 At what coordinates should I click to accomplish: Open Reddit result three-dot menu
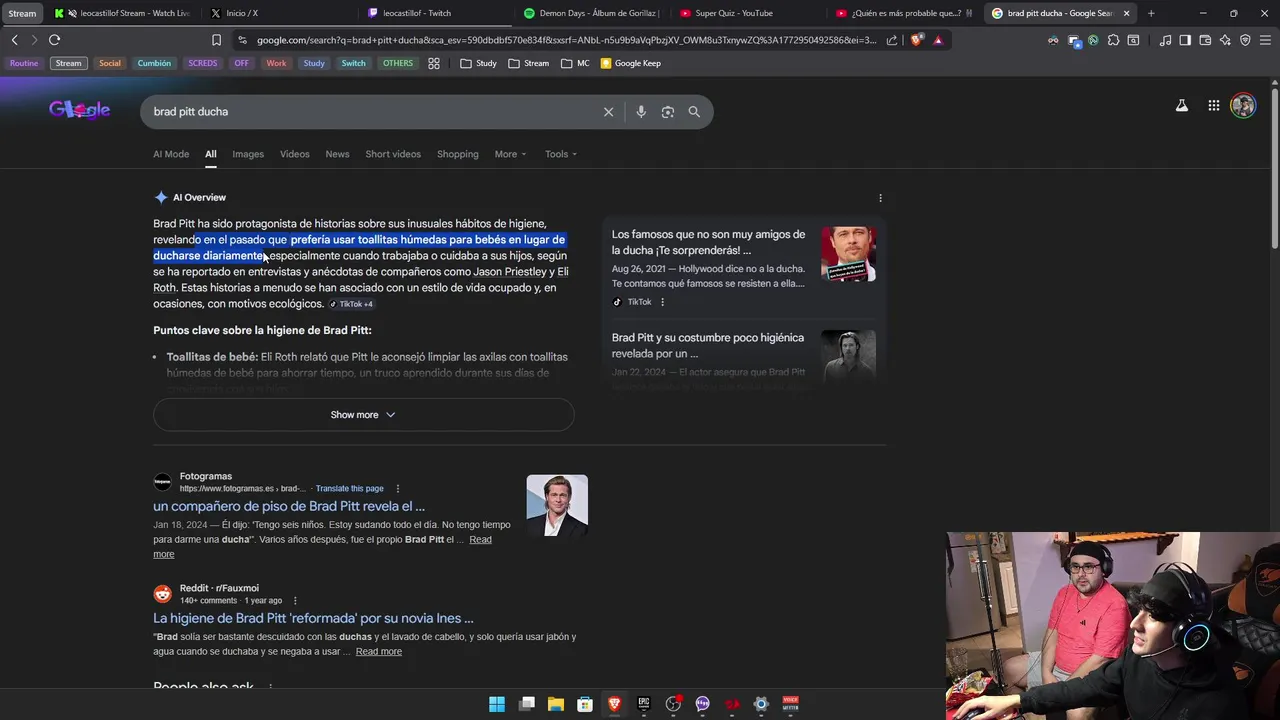(294, 601)
